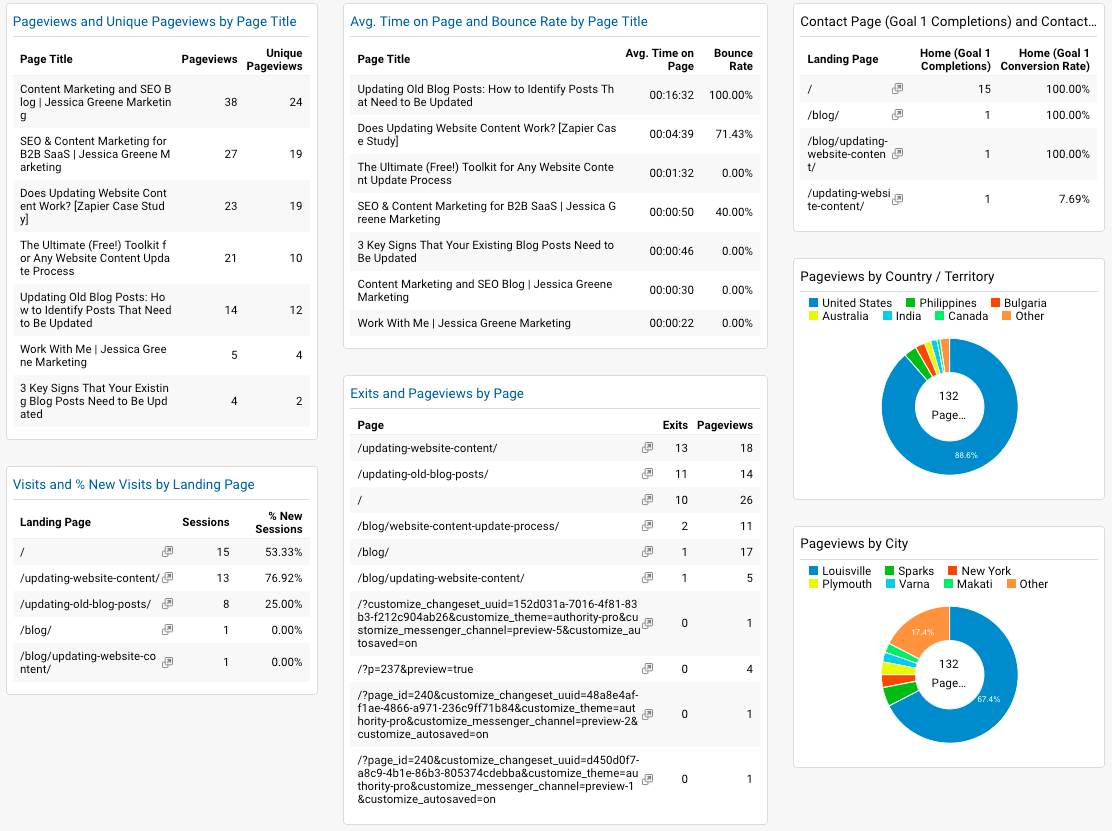Open the external link icon beside "/" landing page

coord(167,551)
